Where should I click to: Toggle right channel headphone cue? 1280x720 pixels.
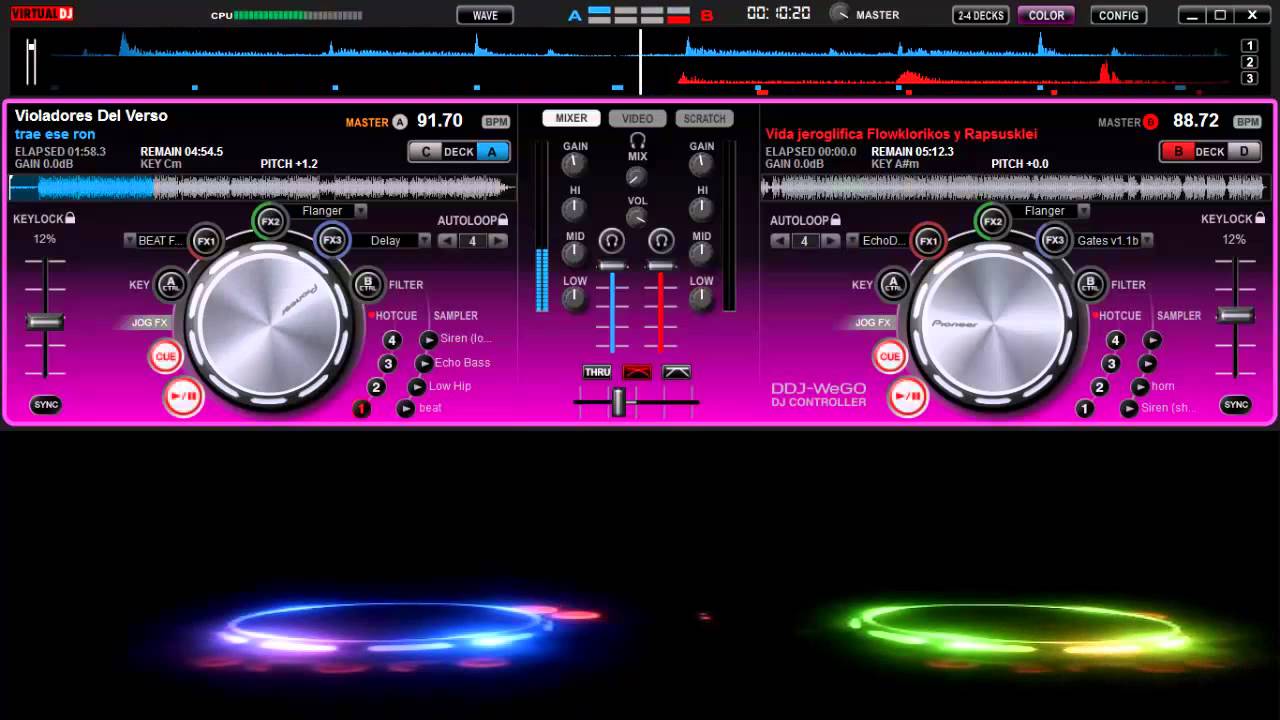coord(661,241)
